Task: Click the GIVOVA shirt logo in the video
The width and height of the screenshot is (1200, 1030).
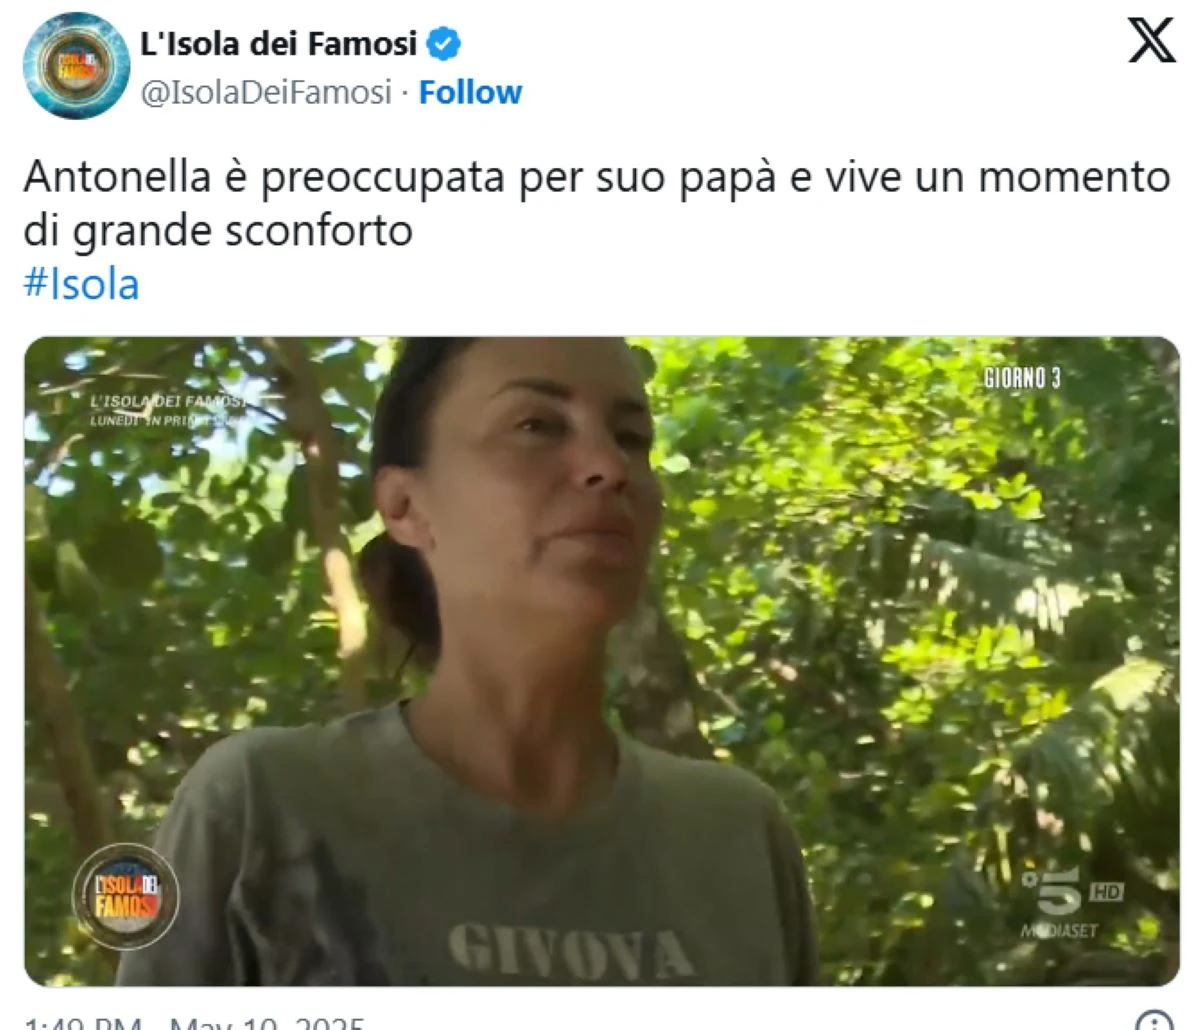Action: (x=571, y=950)
